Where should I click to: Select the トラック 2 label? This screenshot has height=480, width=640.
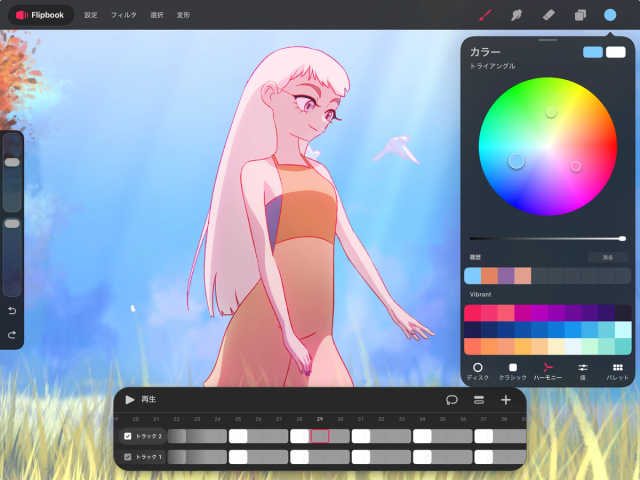(x=149, y=436)
